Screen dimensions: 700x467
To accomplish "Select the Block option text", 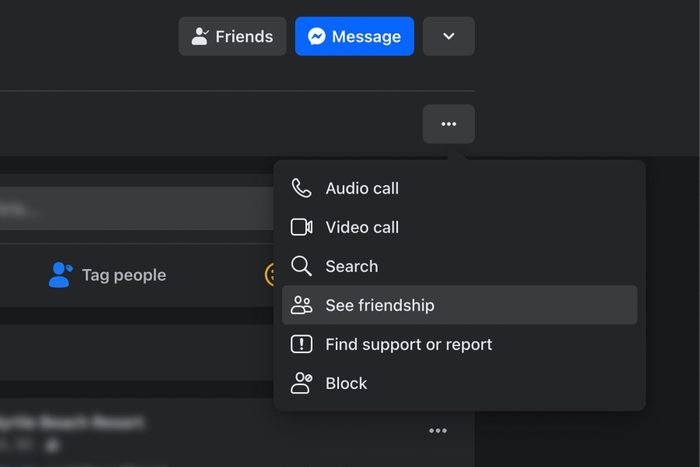I will click(x=346, y=383).
